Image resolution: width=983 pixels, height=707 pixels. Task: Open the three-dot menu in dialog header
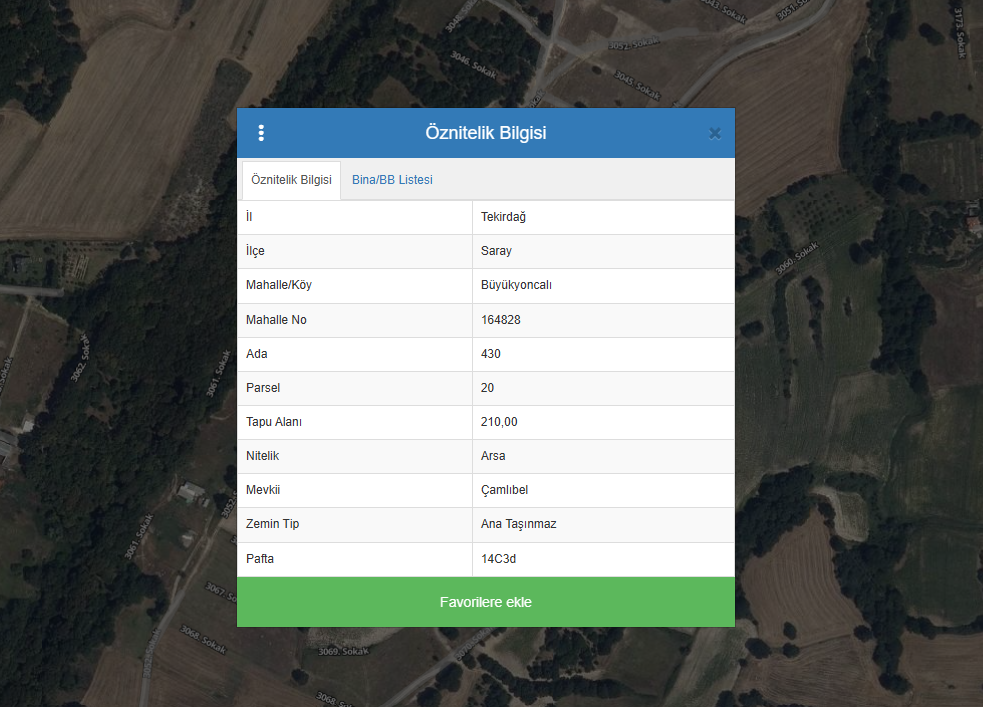point(261,133)
